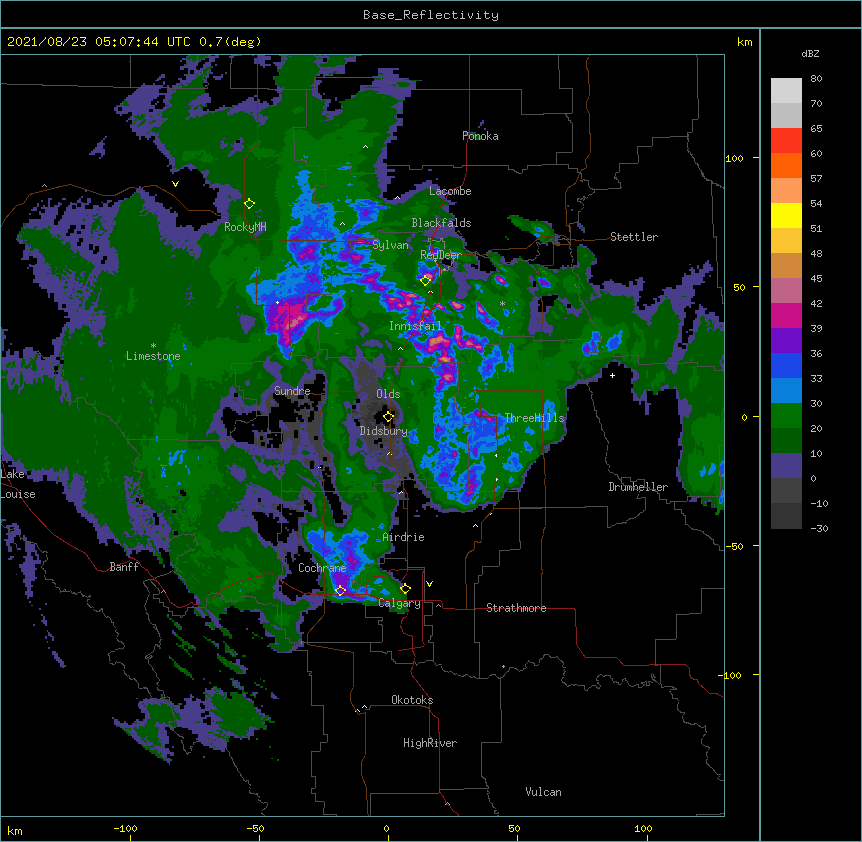Click the light gray 70-80 dBZ legend swatch
Screen dimensions: 862x842
tap(786, 91)
